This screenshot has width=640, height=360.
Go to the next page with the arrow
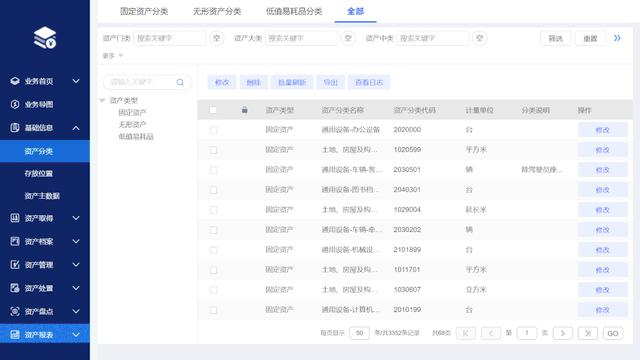563,333
